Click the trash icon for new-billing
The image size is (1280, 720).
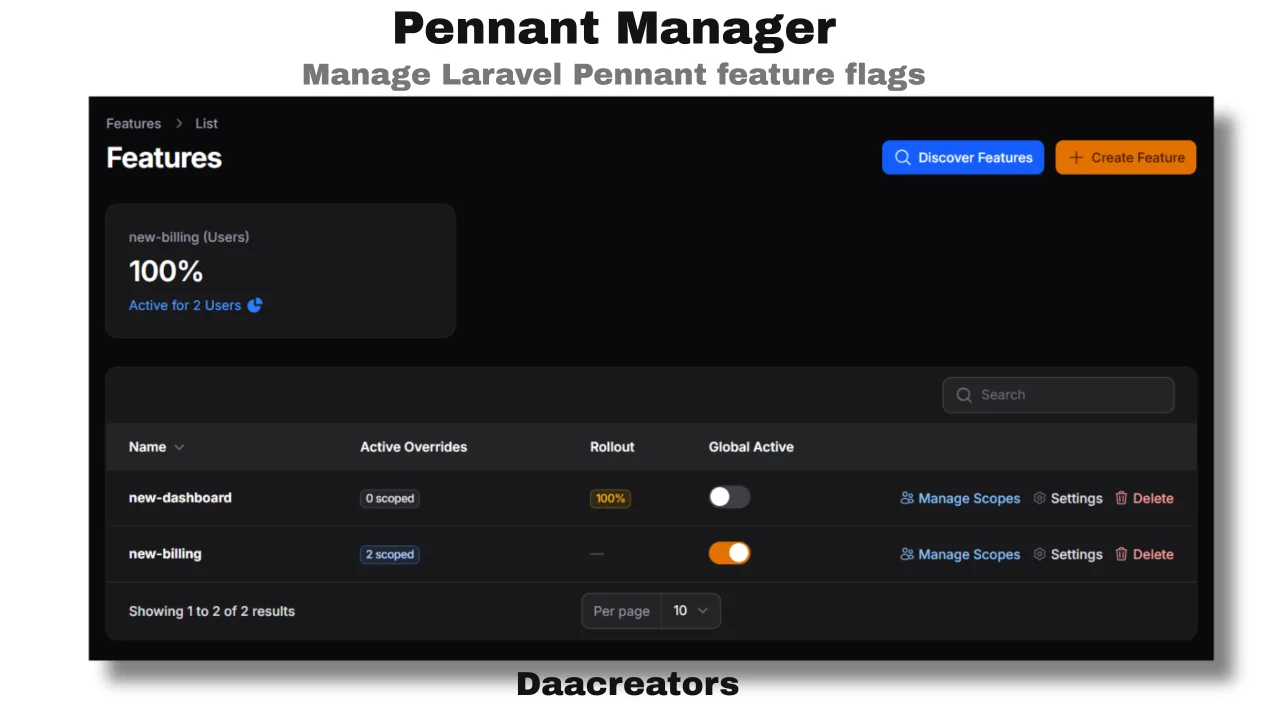[1121, 554]
